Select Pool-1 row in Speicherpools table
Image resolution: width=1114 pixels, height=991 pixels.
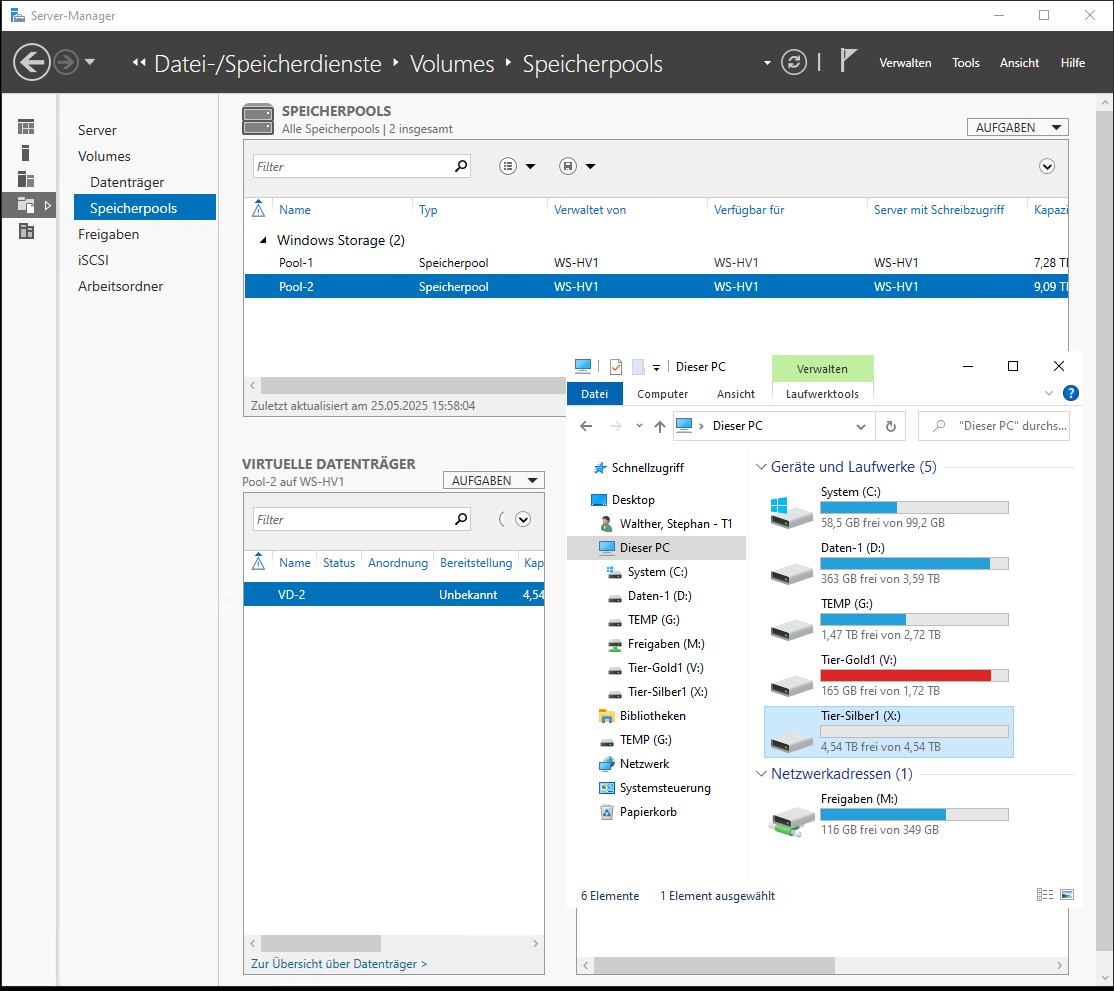656,263
